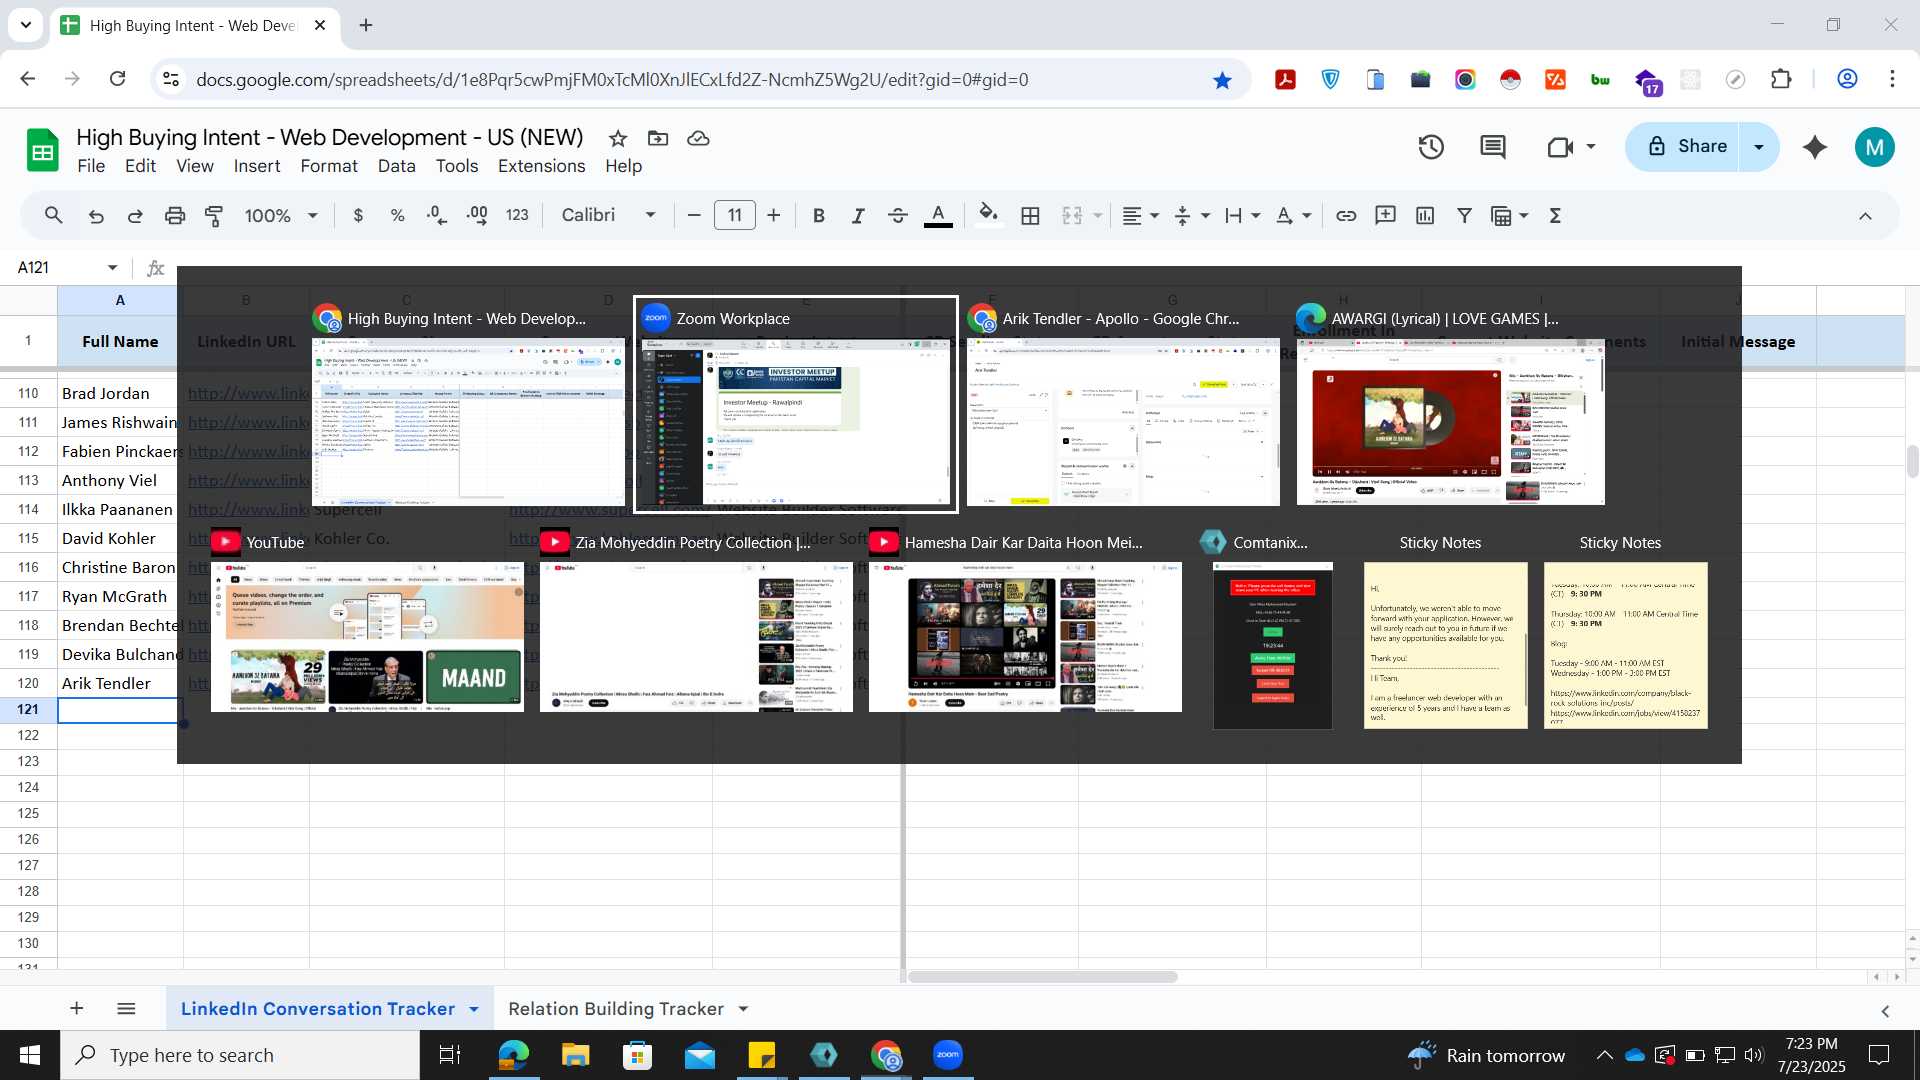Switch to Relation Building Tracker sheet
This screenshot has height=1080, width=1920.
[x=616, y=1009]
